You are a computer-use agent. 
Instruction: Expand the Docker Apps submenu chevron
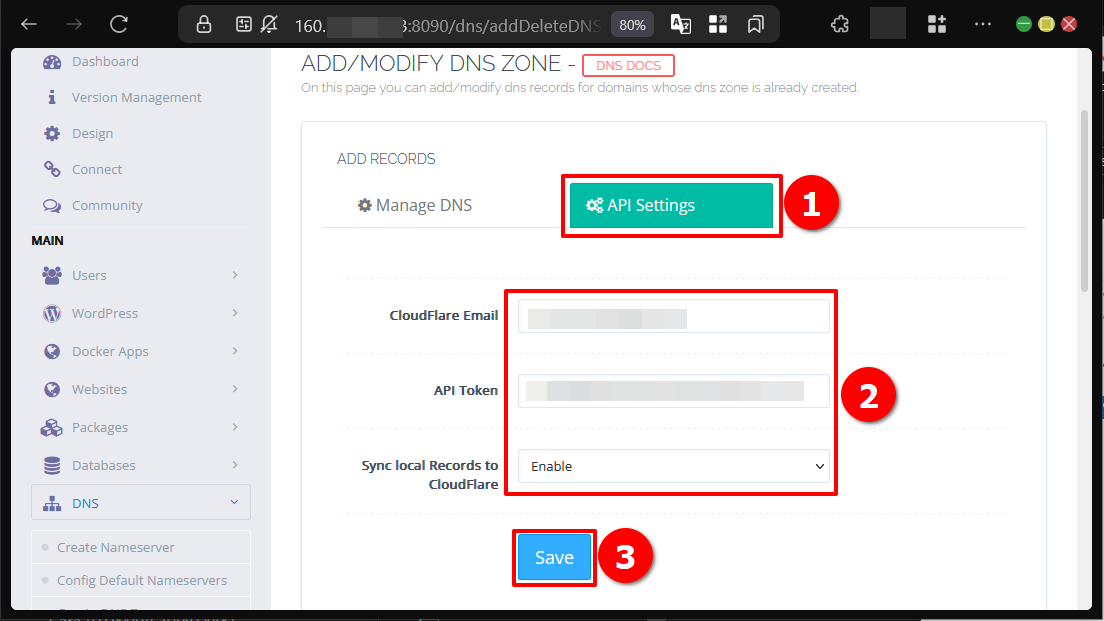click(234, 351)
